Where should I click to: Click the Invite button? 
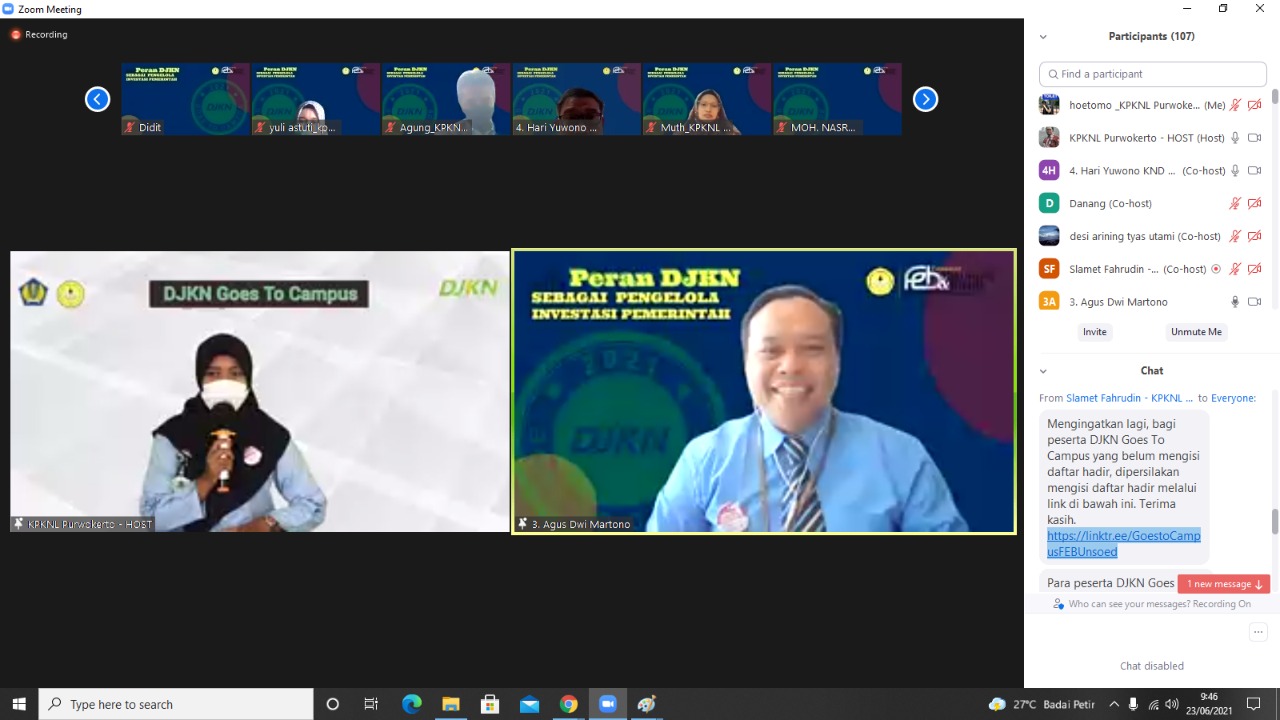click(x=1094, y=332)
